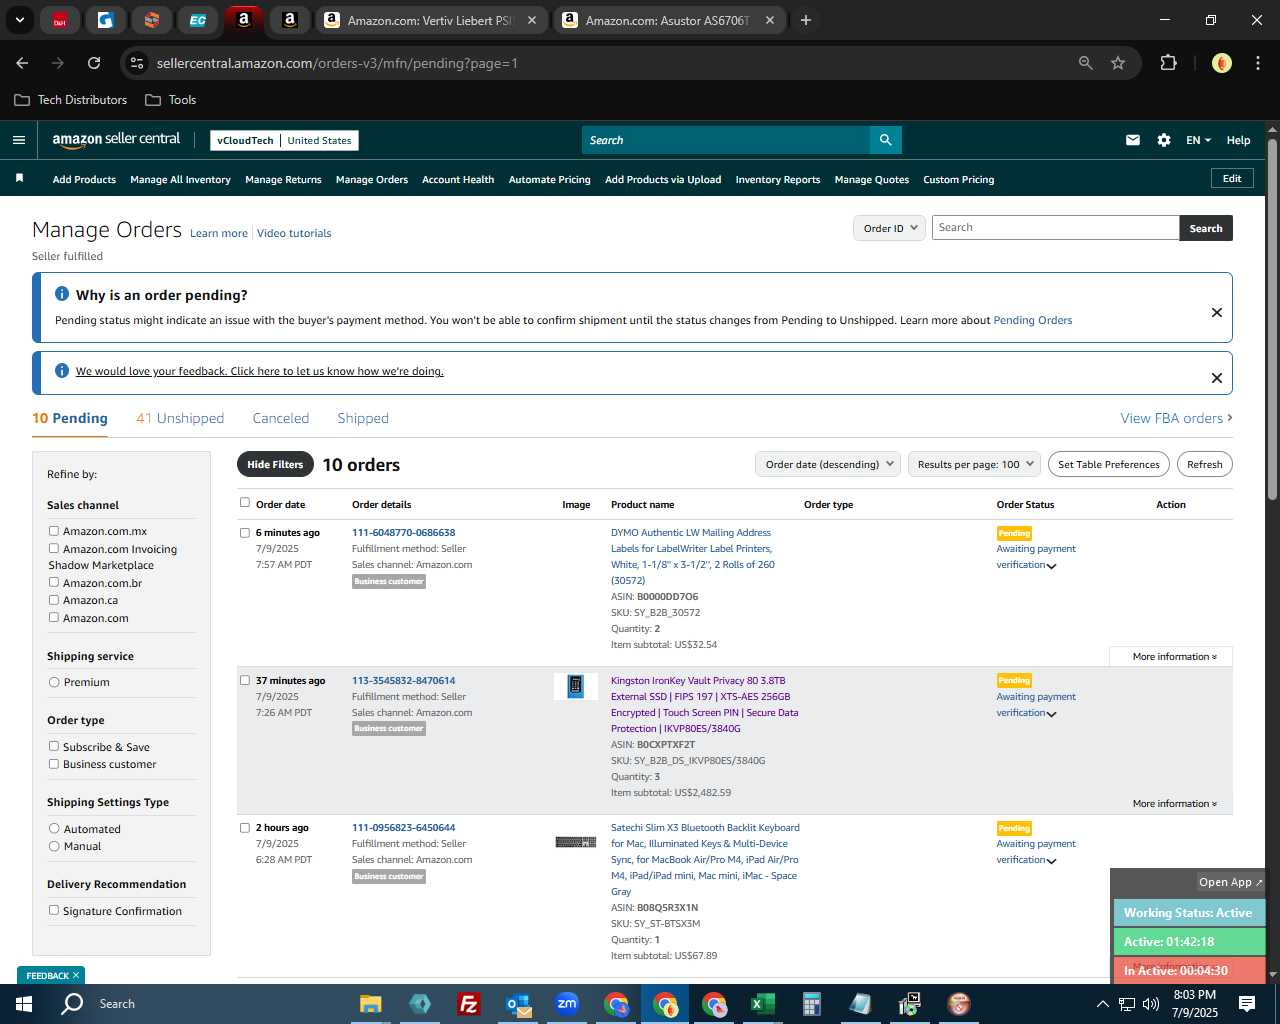Check the Business customer order type

54,764
